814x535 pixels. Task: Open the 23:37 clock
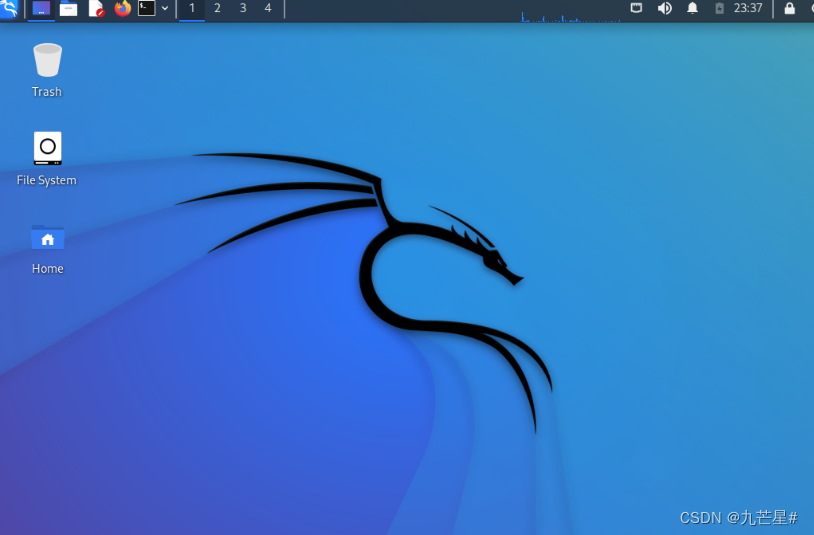[x=748, y=8]
